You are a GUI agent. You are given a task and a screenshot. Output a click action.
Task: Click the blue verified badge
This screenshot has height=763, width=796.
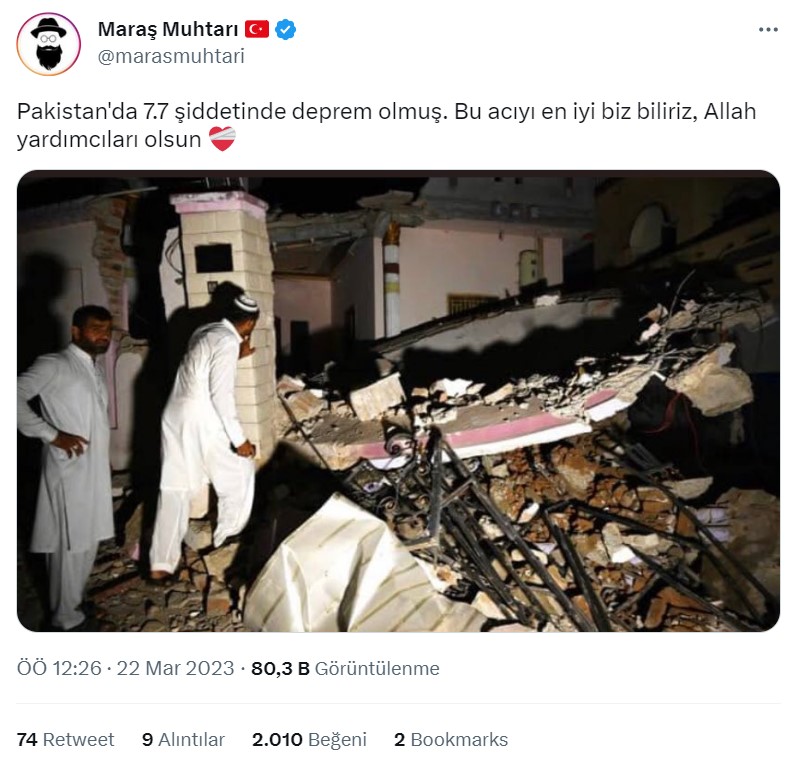(285, 29)
